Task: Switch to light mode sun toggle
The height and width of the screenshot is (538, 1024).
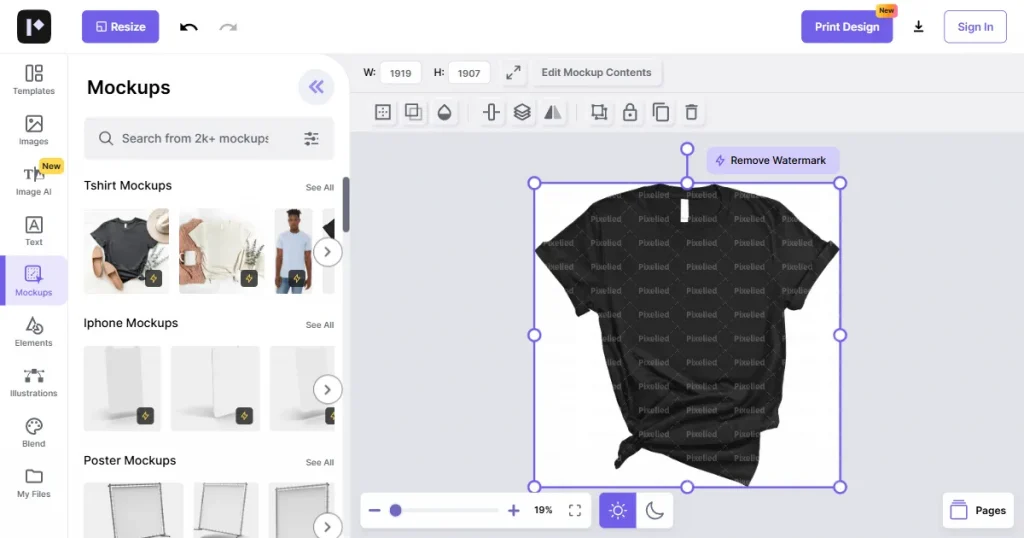Action: [618, 511]
